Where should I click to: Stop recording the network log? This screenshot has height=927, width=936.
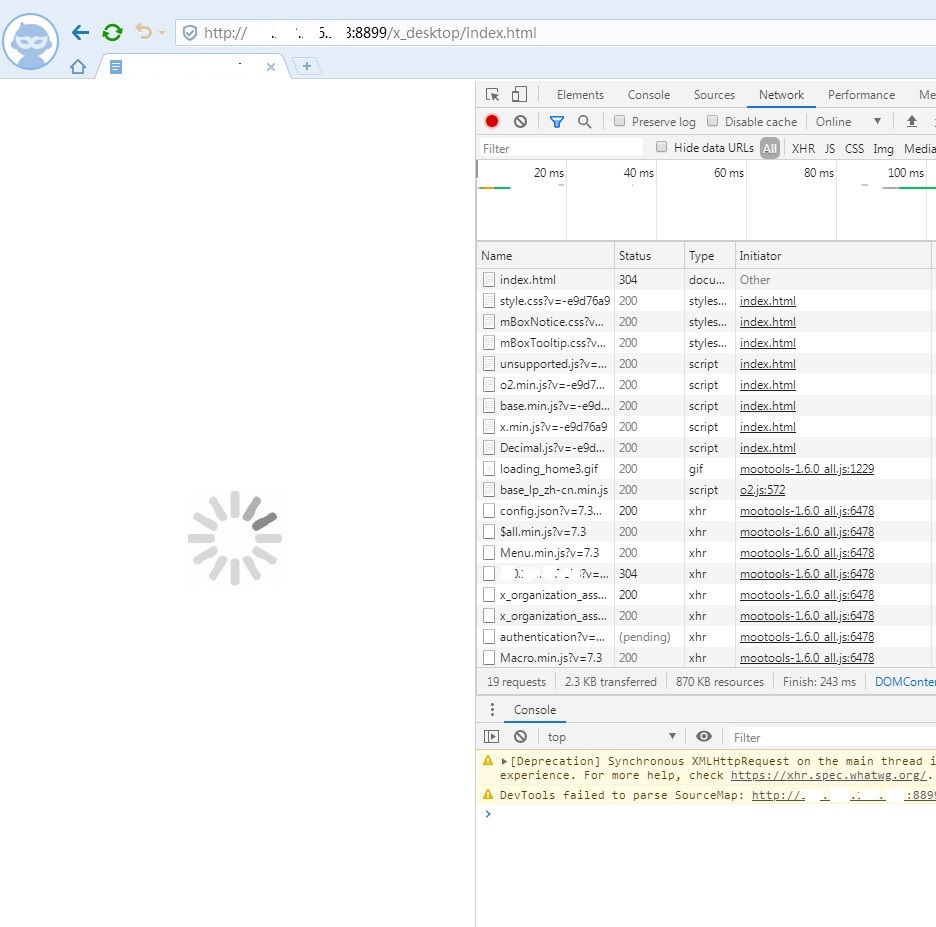492,121
